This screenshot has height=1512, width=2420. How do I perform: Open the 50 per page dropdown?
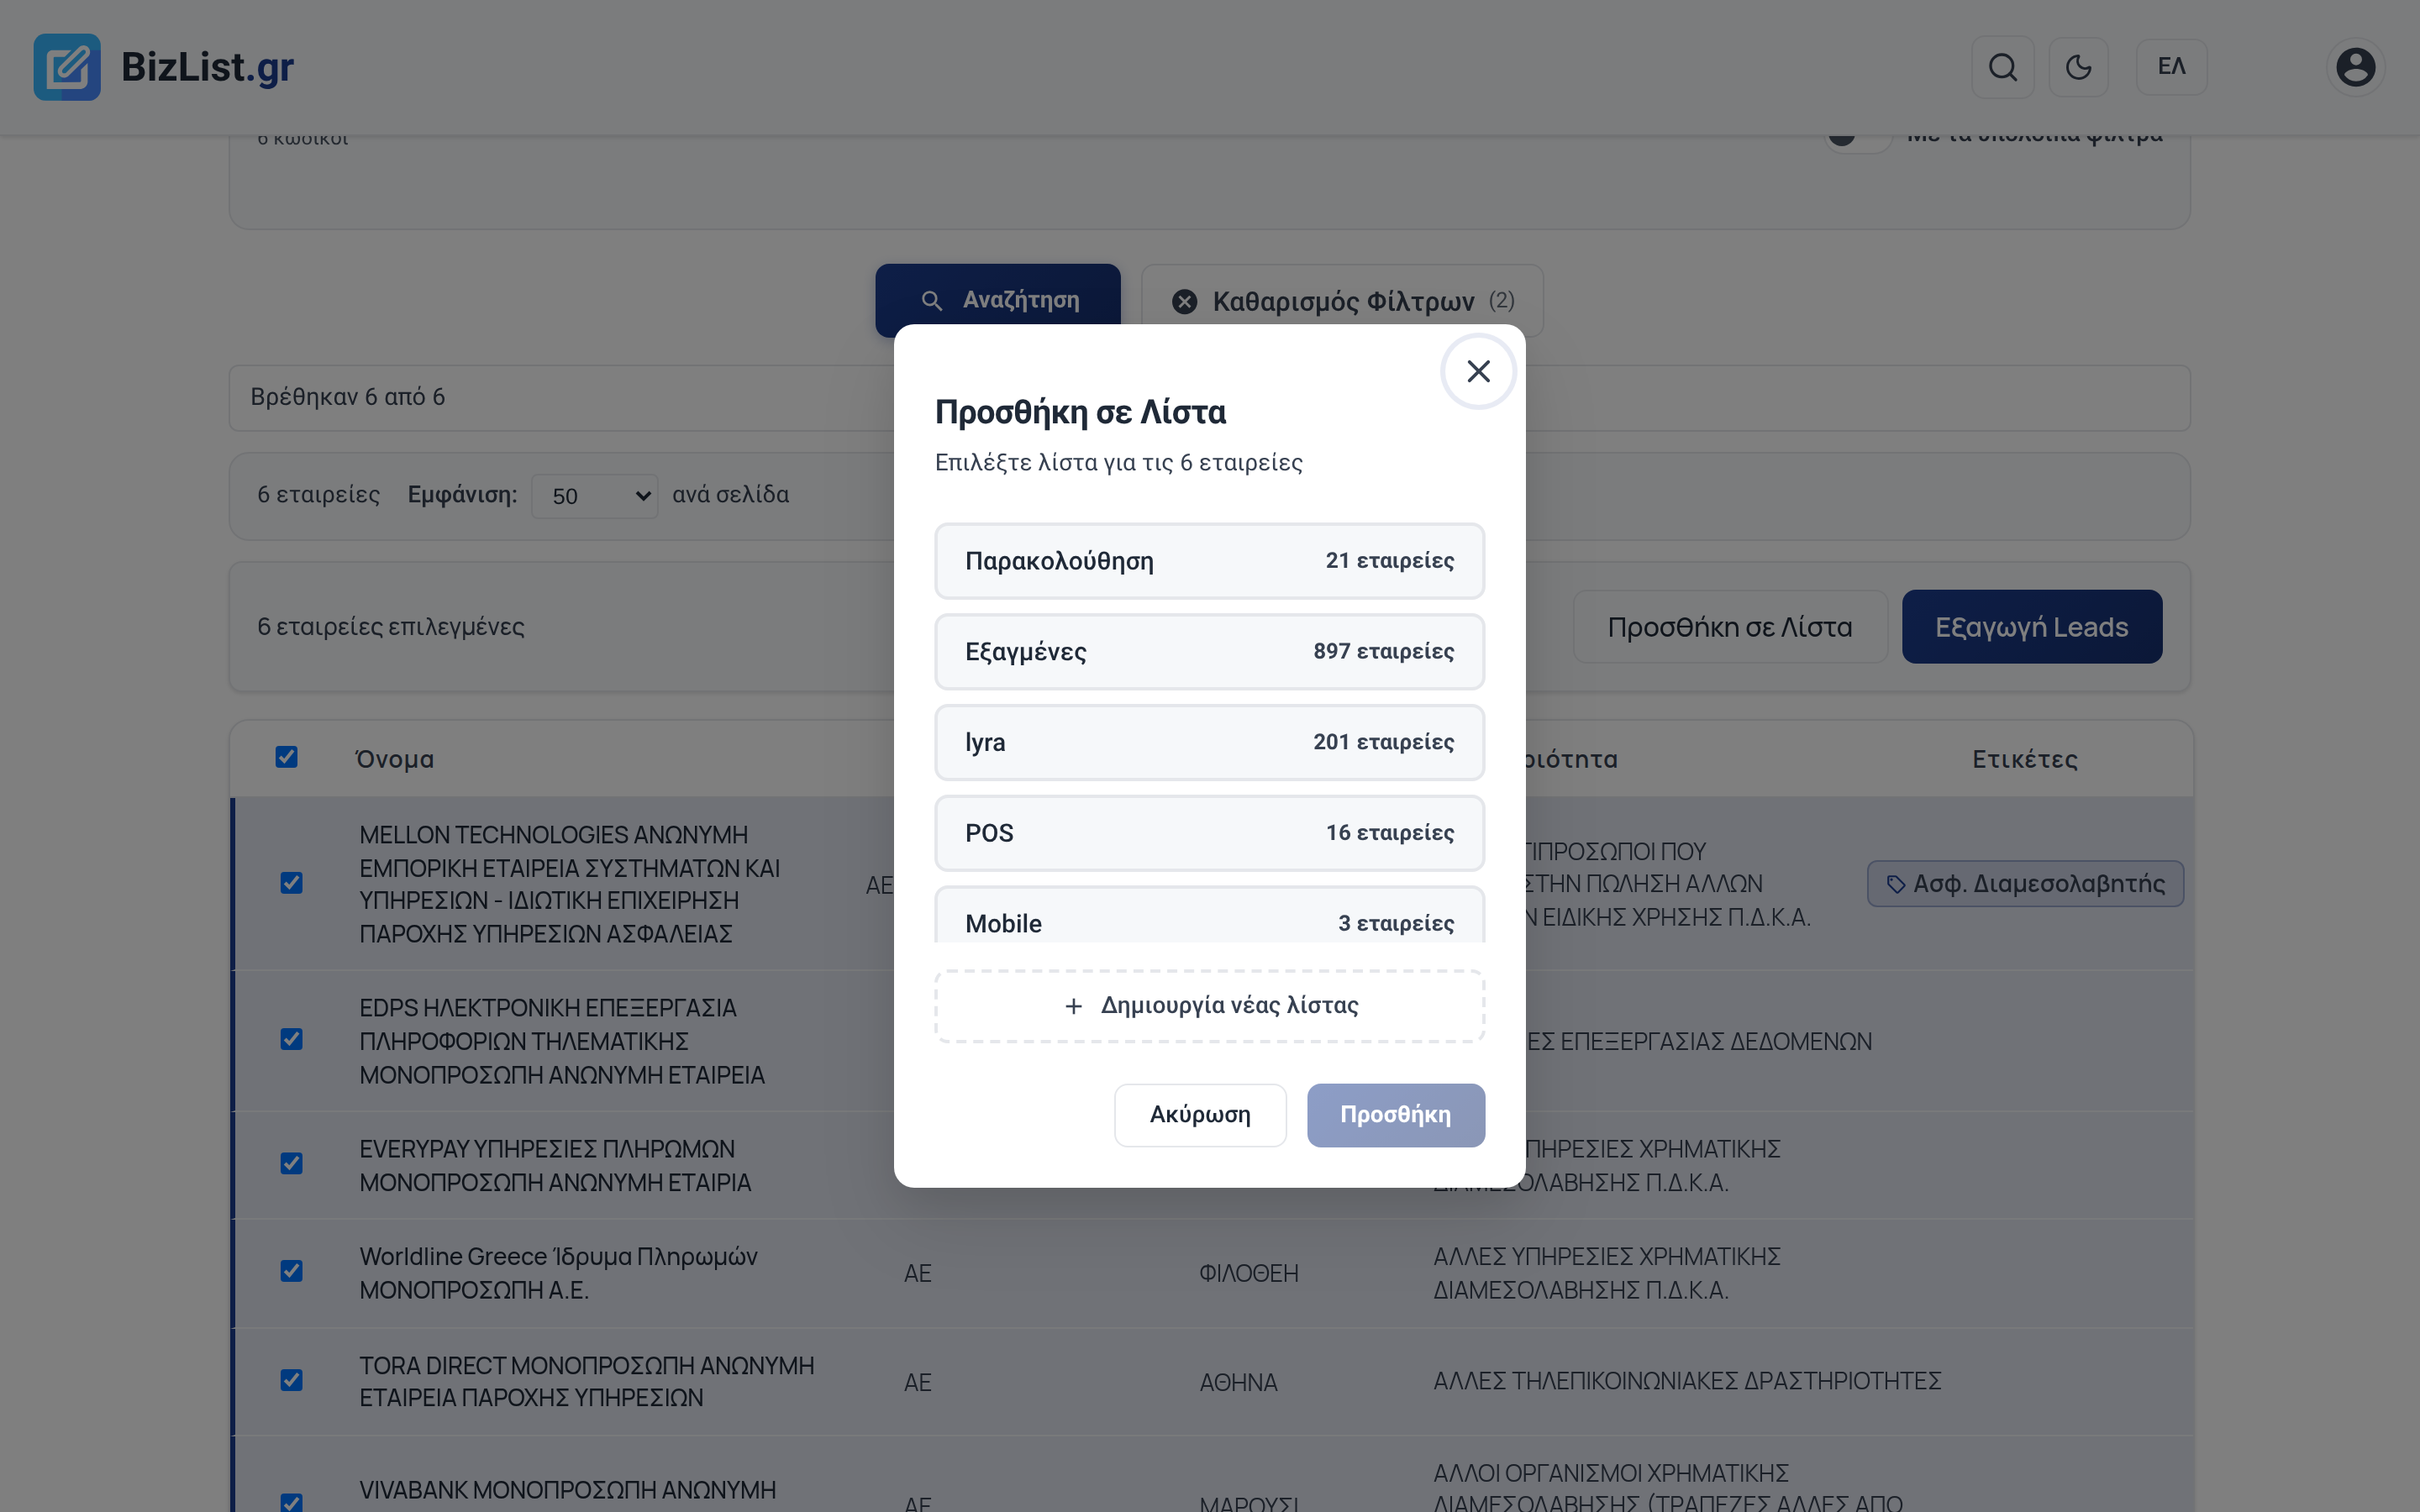[x=595, y=496]
